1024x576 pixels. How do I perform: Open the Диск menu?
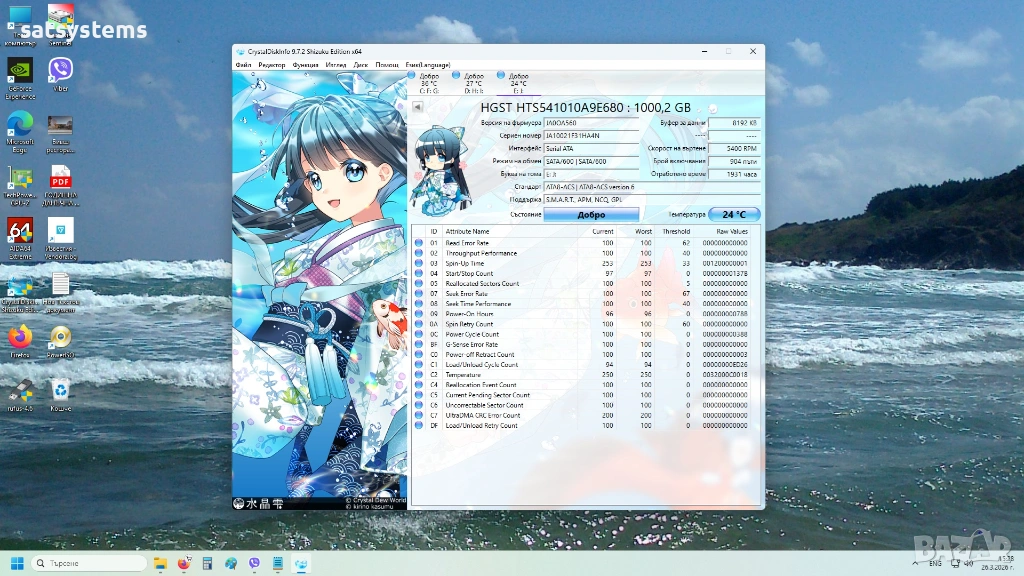pos(361,64)
